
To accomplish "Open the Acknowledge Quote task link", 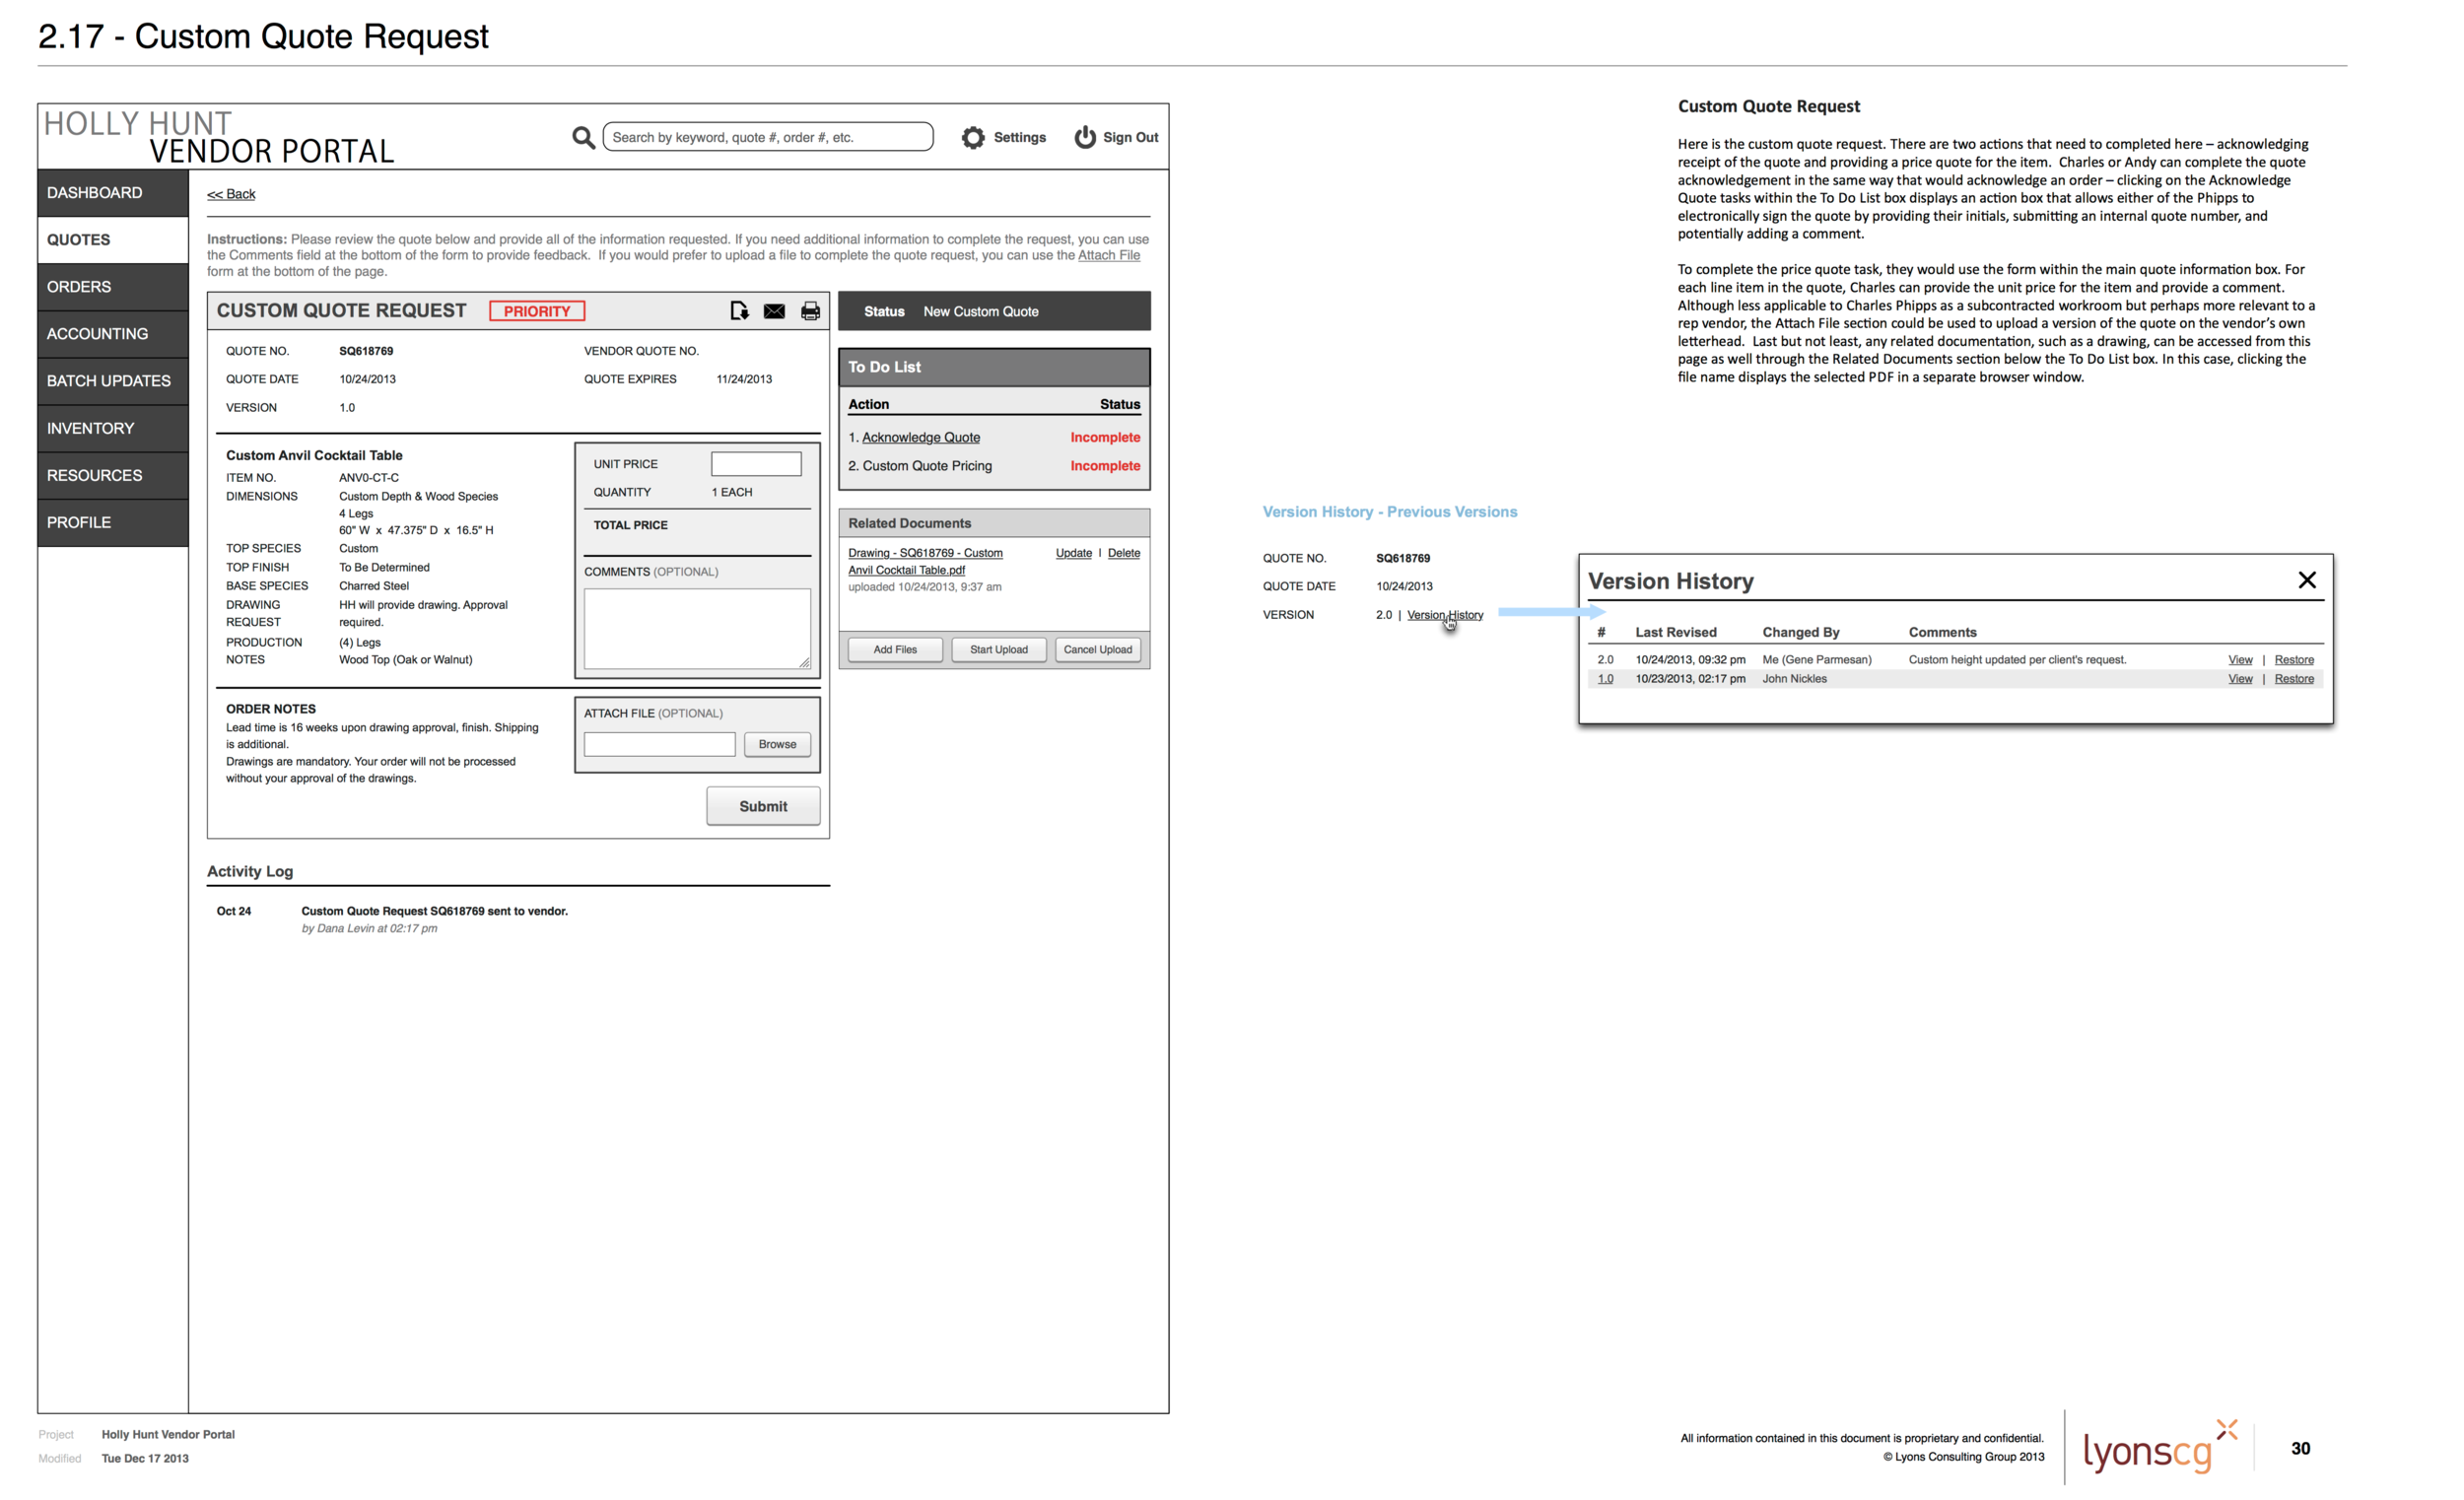I will coord(920,438).
